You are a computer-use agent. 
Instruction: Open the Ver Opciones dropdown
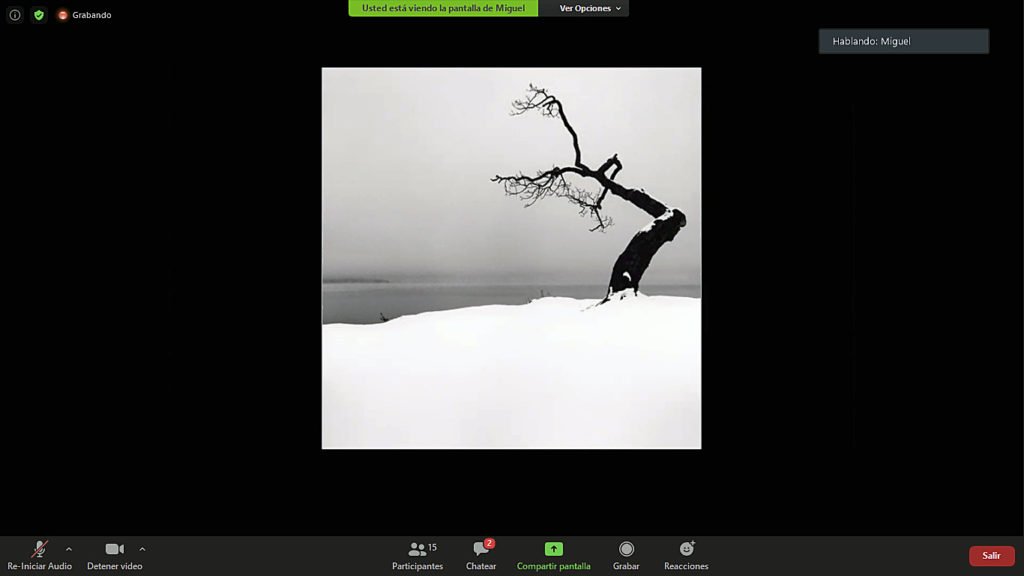click(589, 8)
